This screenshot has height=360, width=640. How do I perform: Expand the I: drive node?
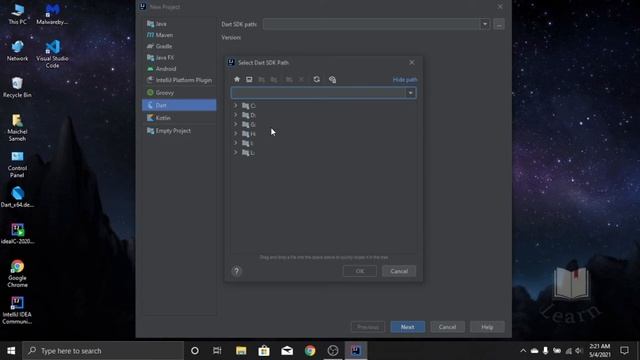[x=236, y=143]
